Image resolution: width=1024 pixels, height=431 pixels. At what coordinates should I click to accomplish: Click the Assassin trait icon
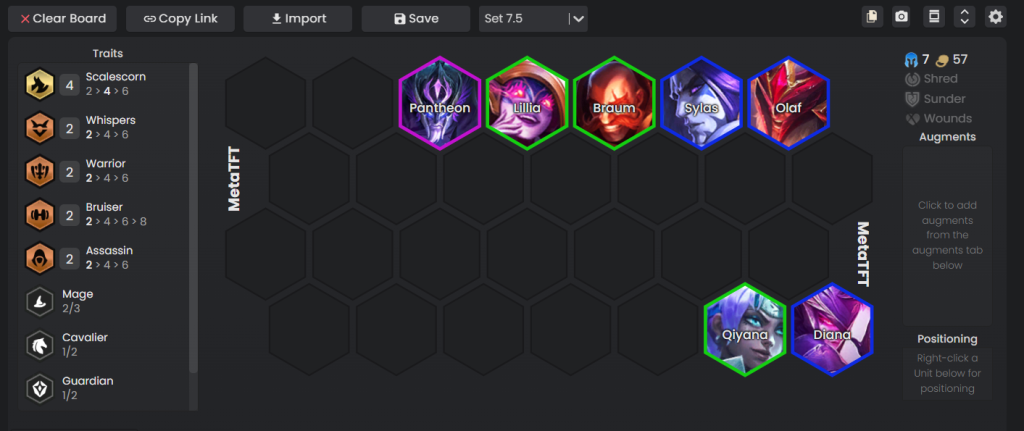39,258
